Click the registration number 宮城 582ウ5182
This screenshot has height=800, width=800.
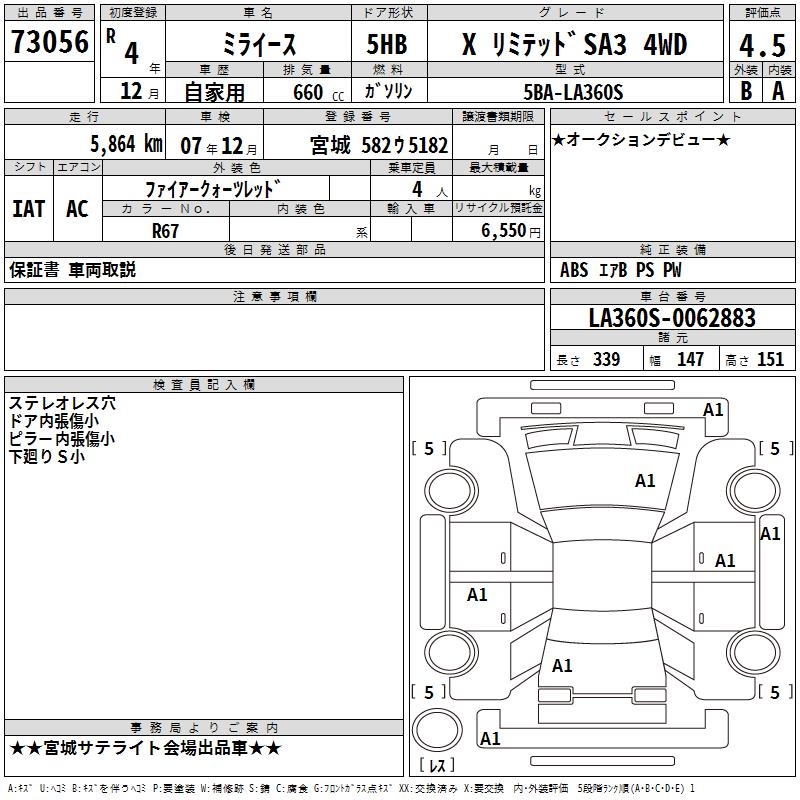[377, 145]
